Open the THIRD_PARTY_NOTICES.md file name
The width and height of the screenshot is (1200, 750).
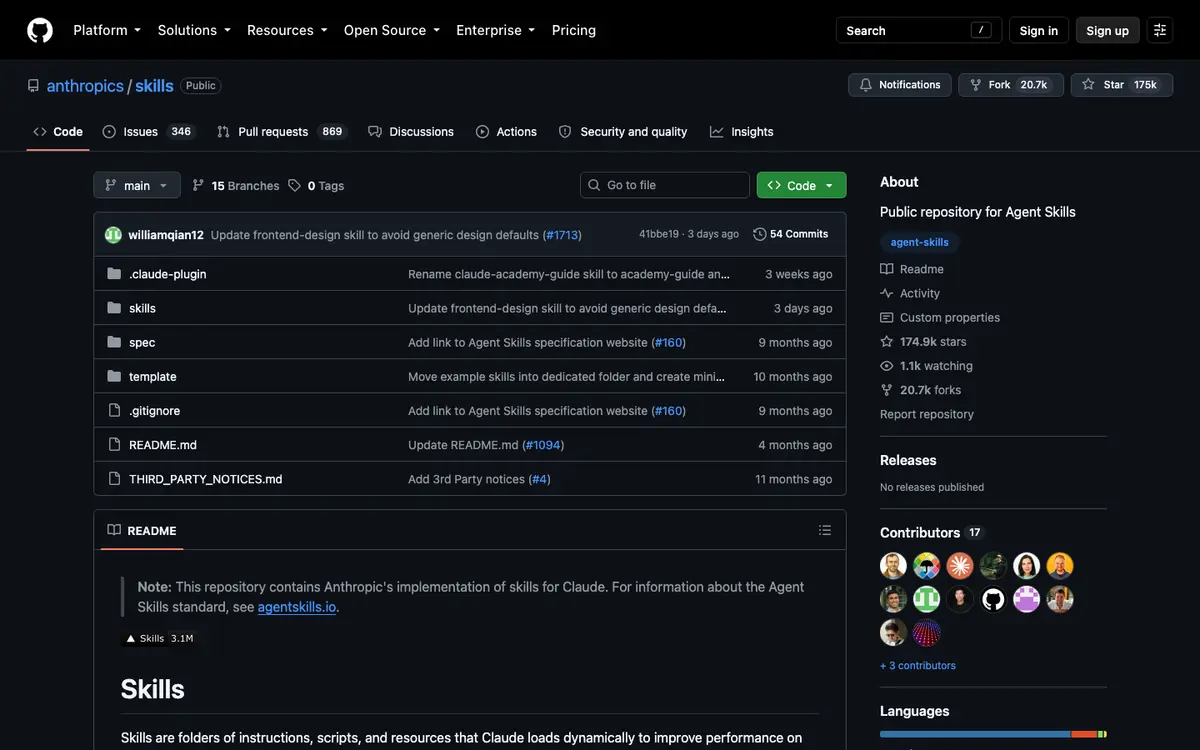(206, 479)
